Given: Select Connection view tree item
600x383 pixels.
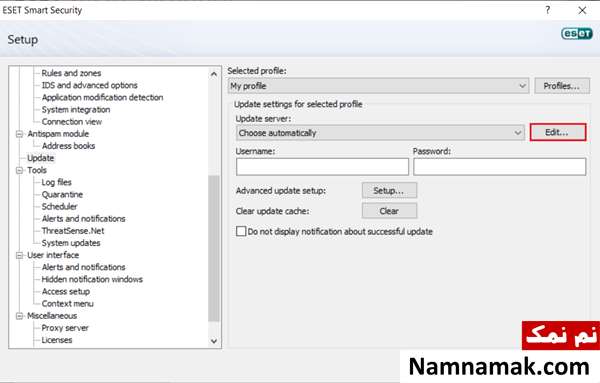Looking at the screenshot, I should 72,122.
